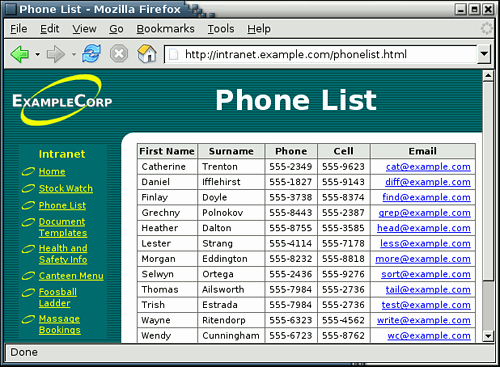Email diff@example.com
Image resolution: width=500 pixels, height=367 pixels.
(428, 182)
